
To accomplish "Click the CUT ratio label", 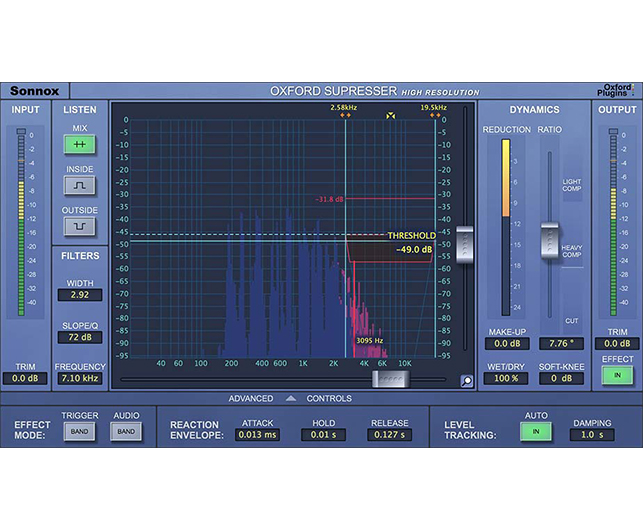I will click(572, 321).
